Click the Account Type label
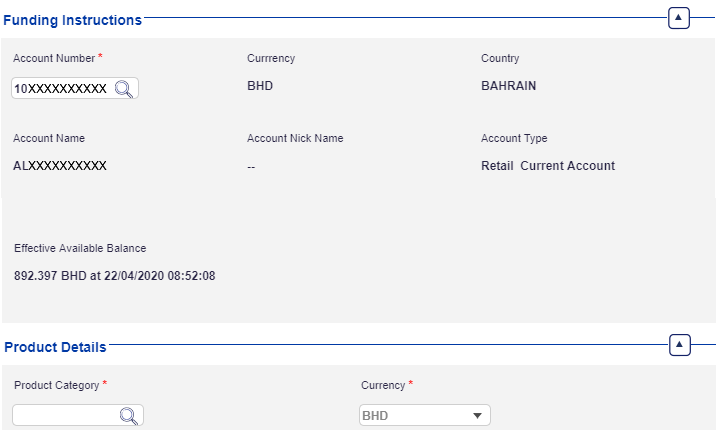Viewport: 718px width, 430px height. tap(514, 139)
